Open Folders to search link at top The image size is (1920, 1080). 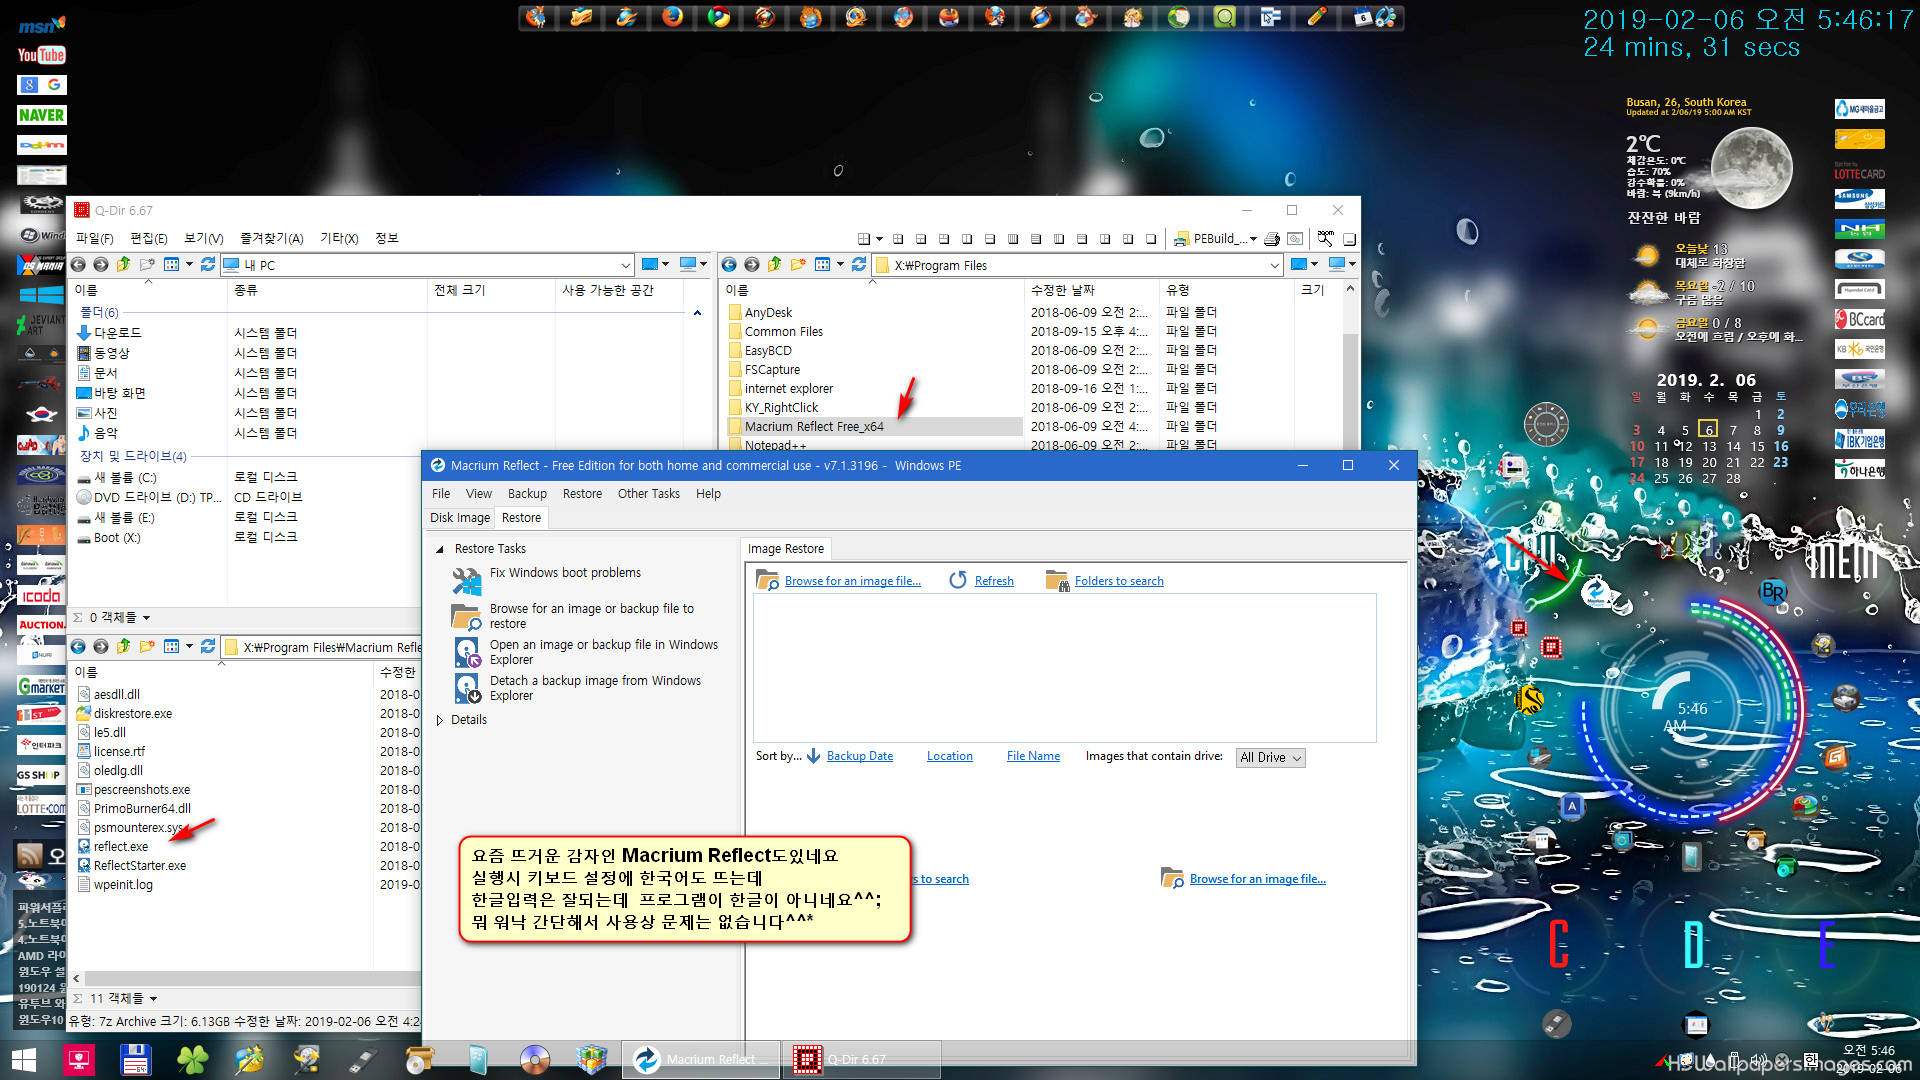(1119, 581)
